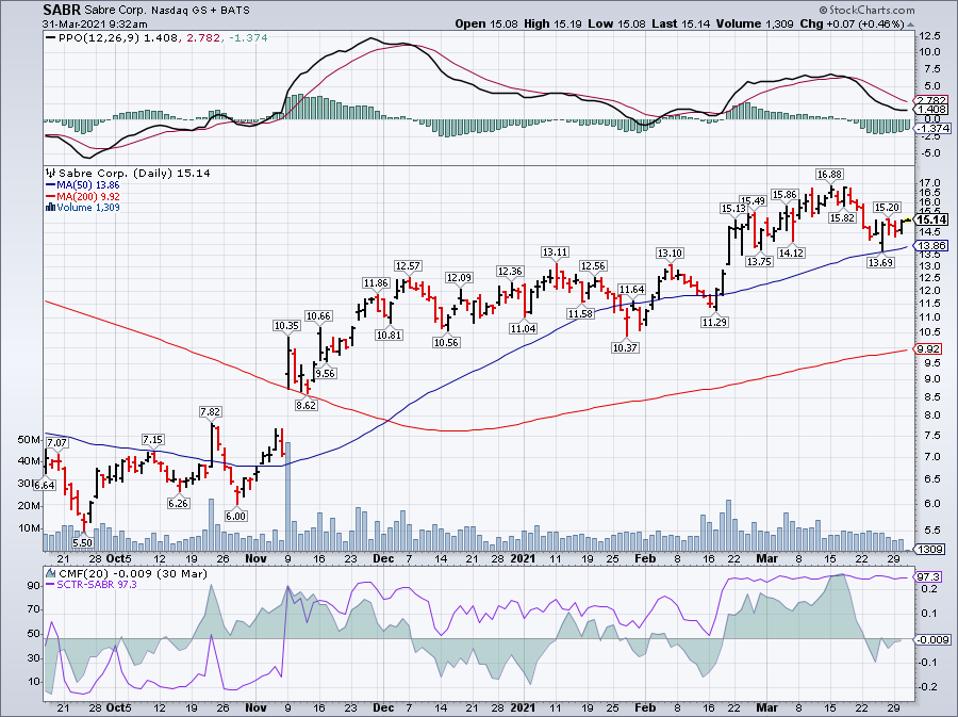Viewport: 958px width, 717px height.
Task: Click the SABR ticker symbol in the header
Action: [61, 10]
